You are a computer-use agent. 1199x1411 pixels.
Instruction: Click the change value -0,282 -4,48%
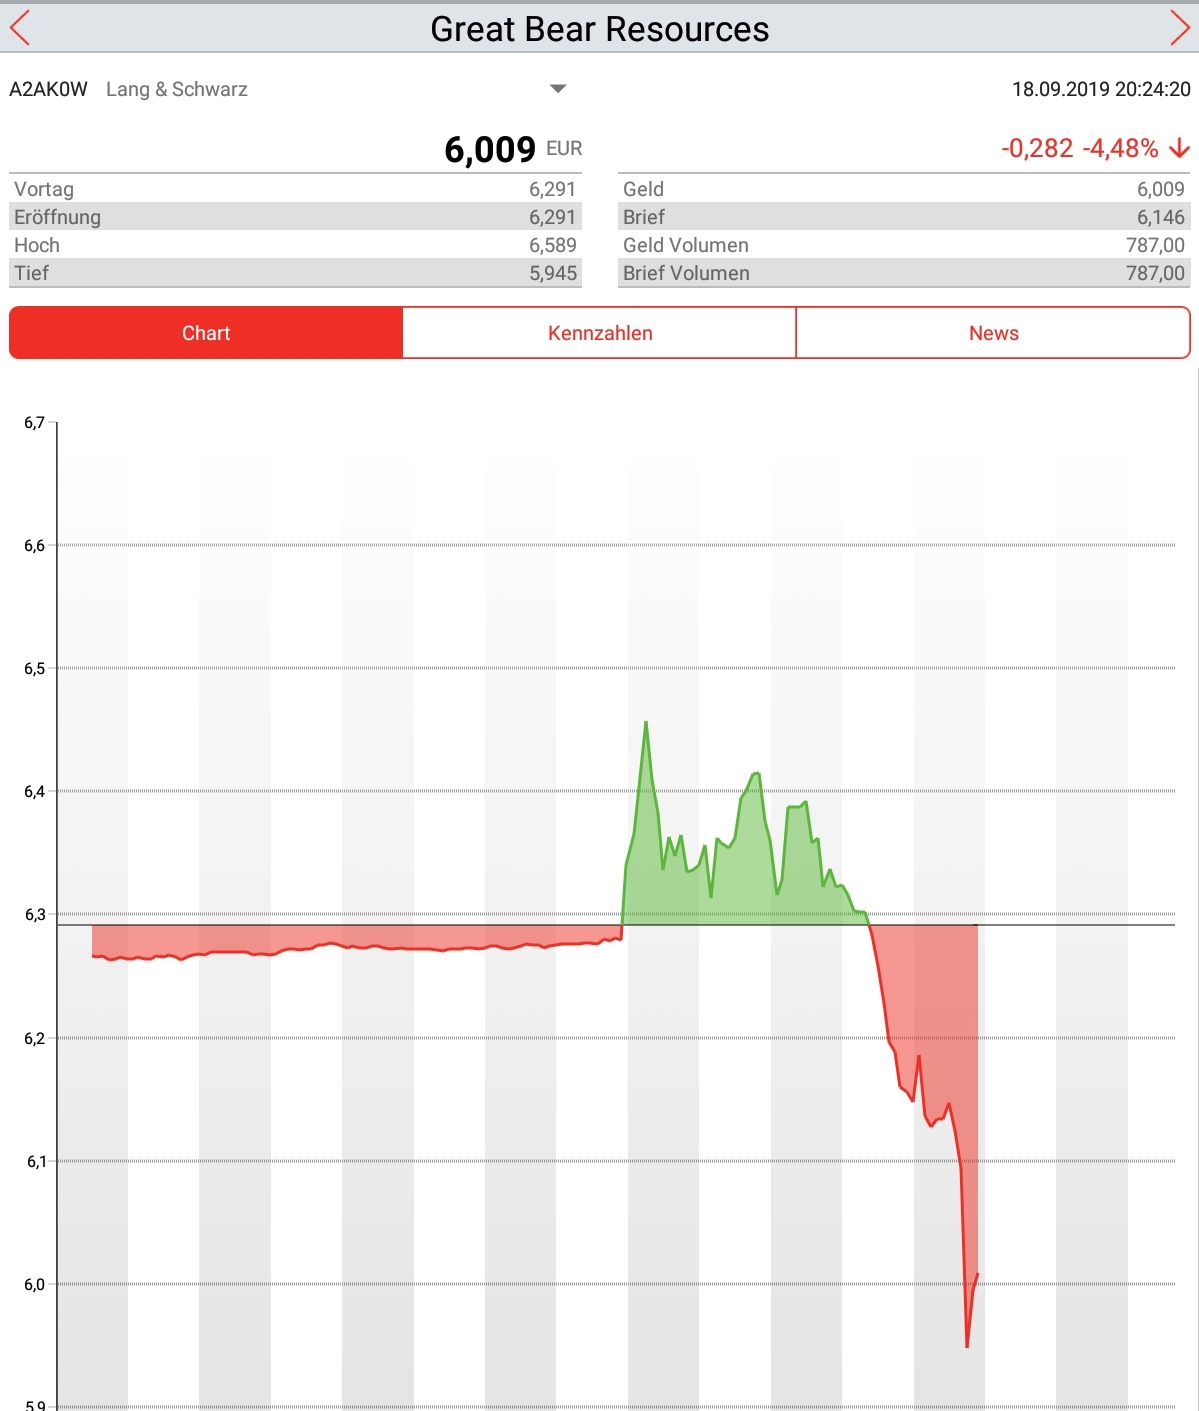point(1080,148)
